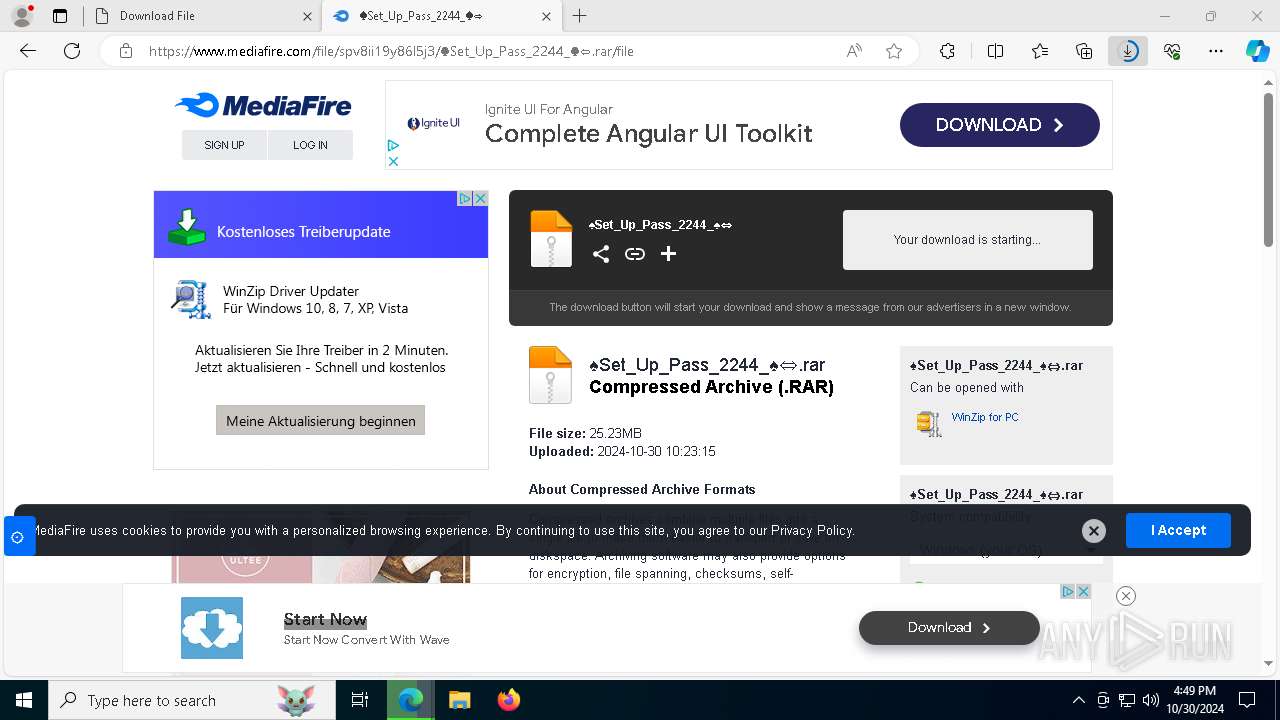Open the Copilot sidebar icon
This screenshot has width=1280, height=720.
pyautogui.click(x=1257, y=51)
